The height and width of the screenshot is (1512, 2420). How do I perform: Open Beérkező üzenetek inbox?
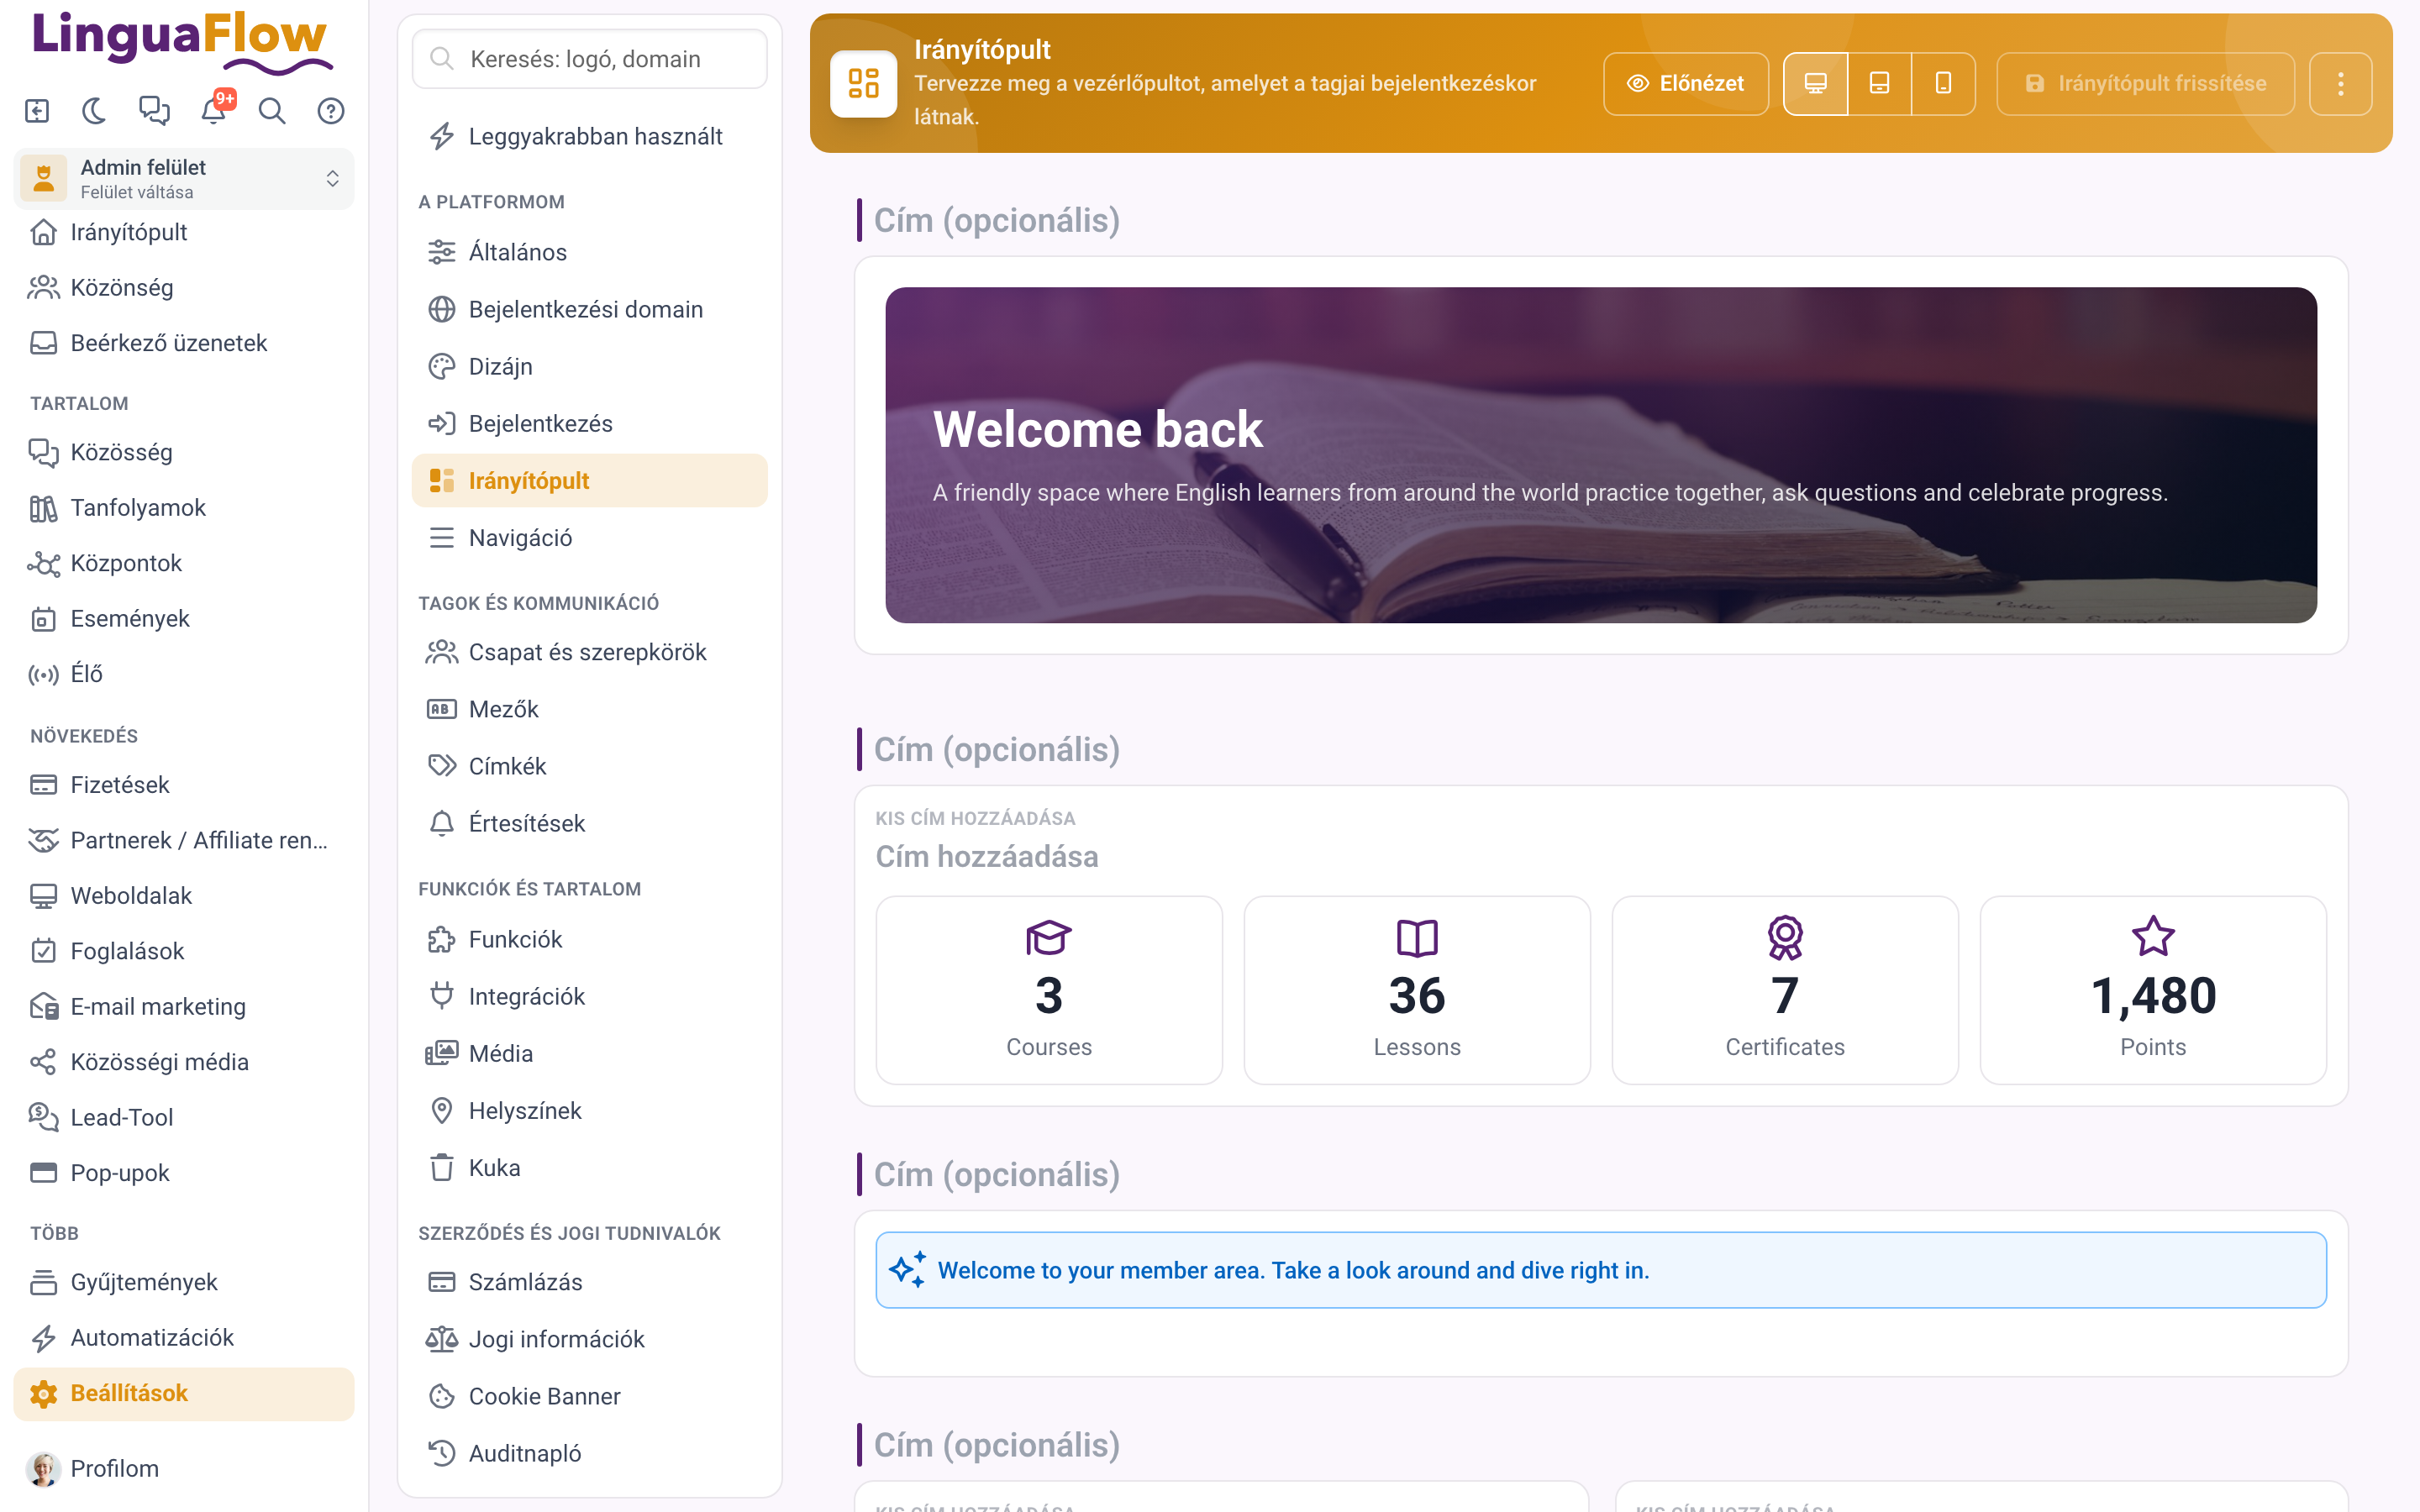click(184, 343)
